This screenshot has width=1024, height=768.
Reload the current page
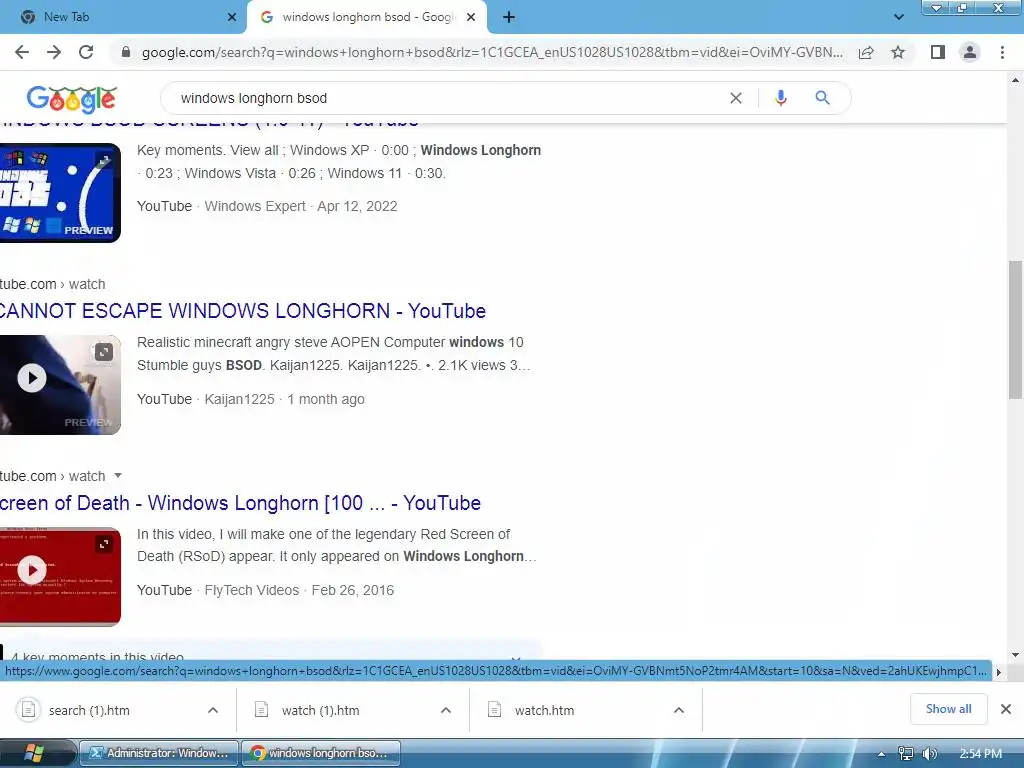[x=86, y=52]
